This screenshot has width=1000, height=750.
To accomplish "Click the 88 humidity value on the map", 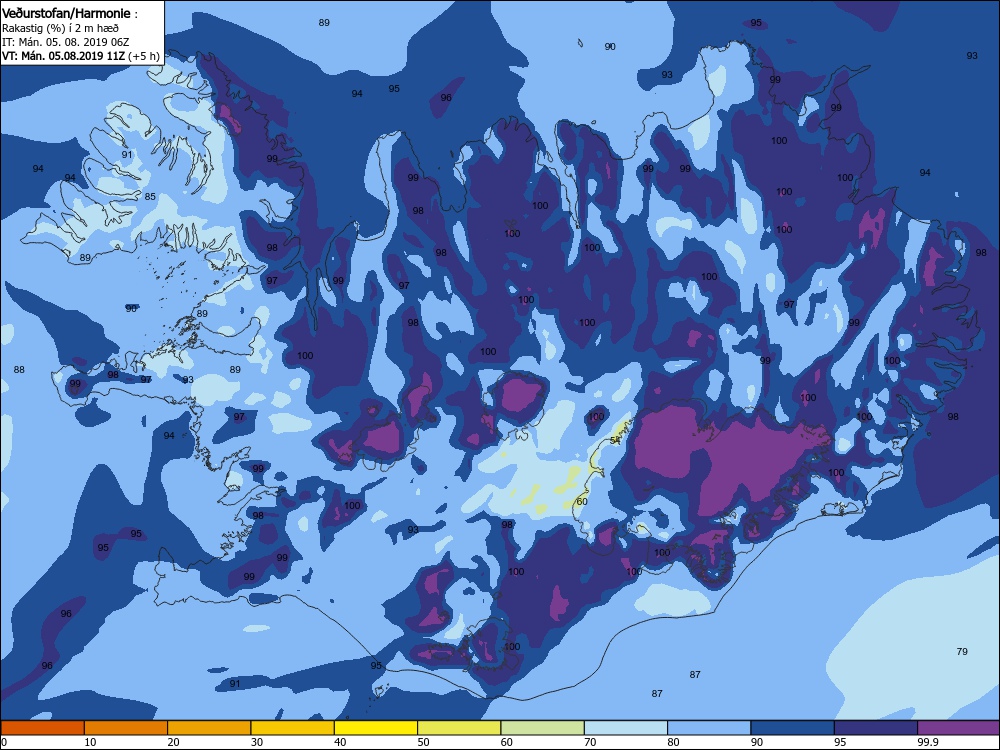I will [x=19, y=369].
